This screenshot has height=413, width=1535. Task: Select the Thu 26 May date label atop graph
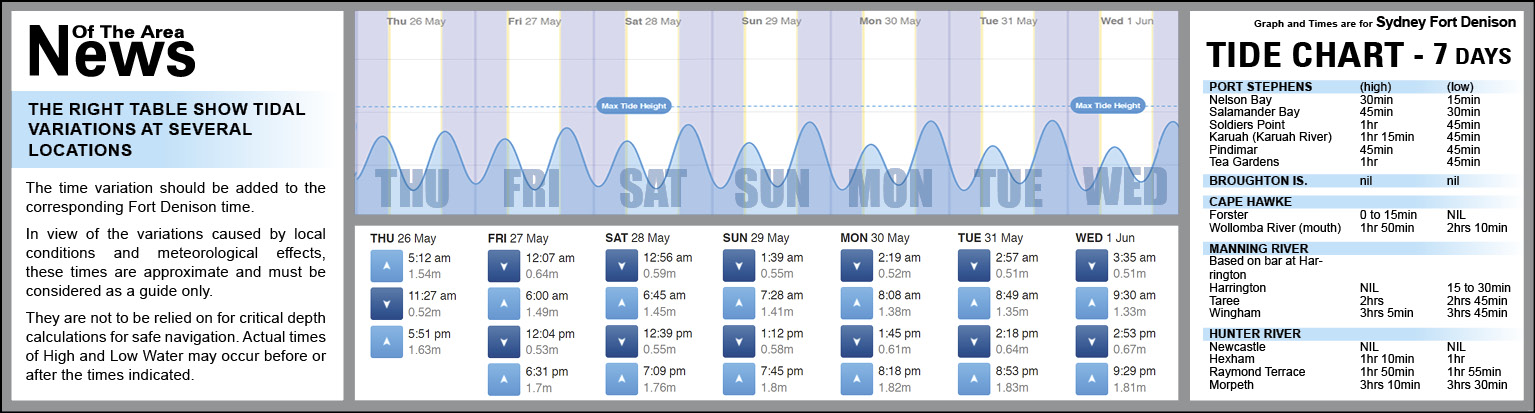coord(412,21)
